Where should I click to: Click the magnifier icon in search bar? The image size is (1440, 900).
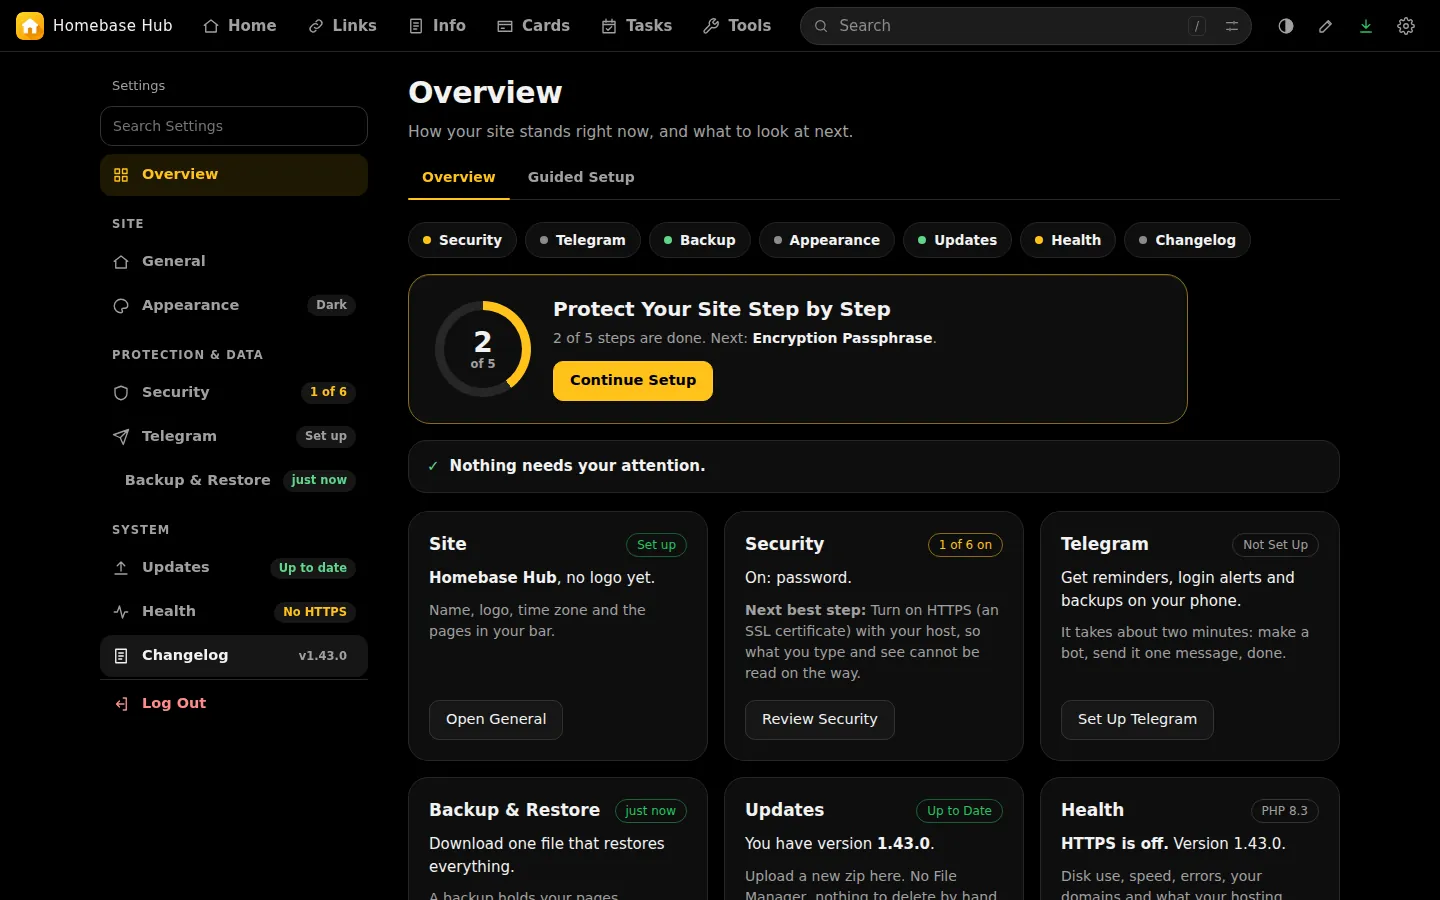click(x=821, y=26)
